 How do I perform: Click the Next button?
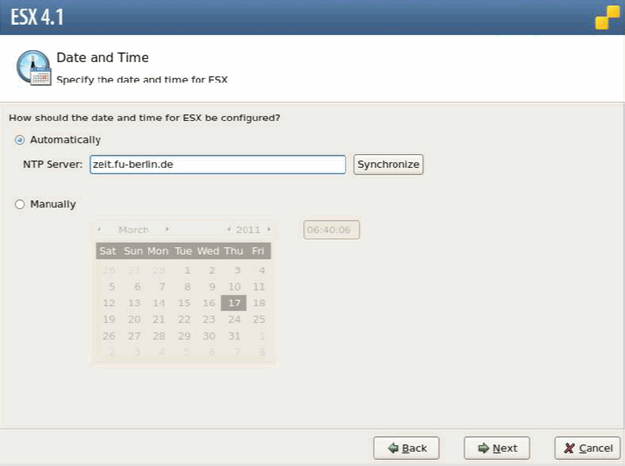point(497,448)
